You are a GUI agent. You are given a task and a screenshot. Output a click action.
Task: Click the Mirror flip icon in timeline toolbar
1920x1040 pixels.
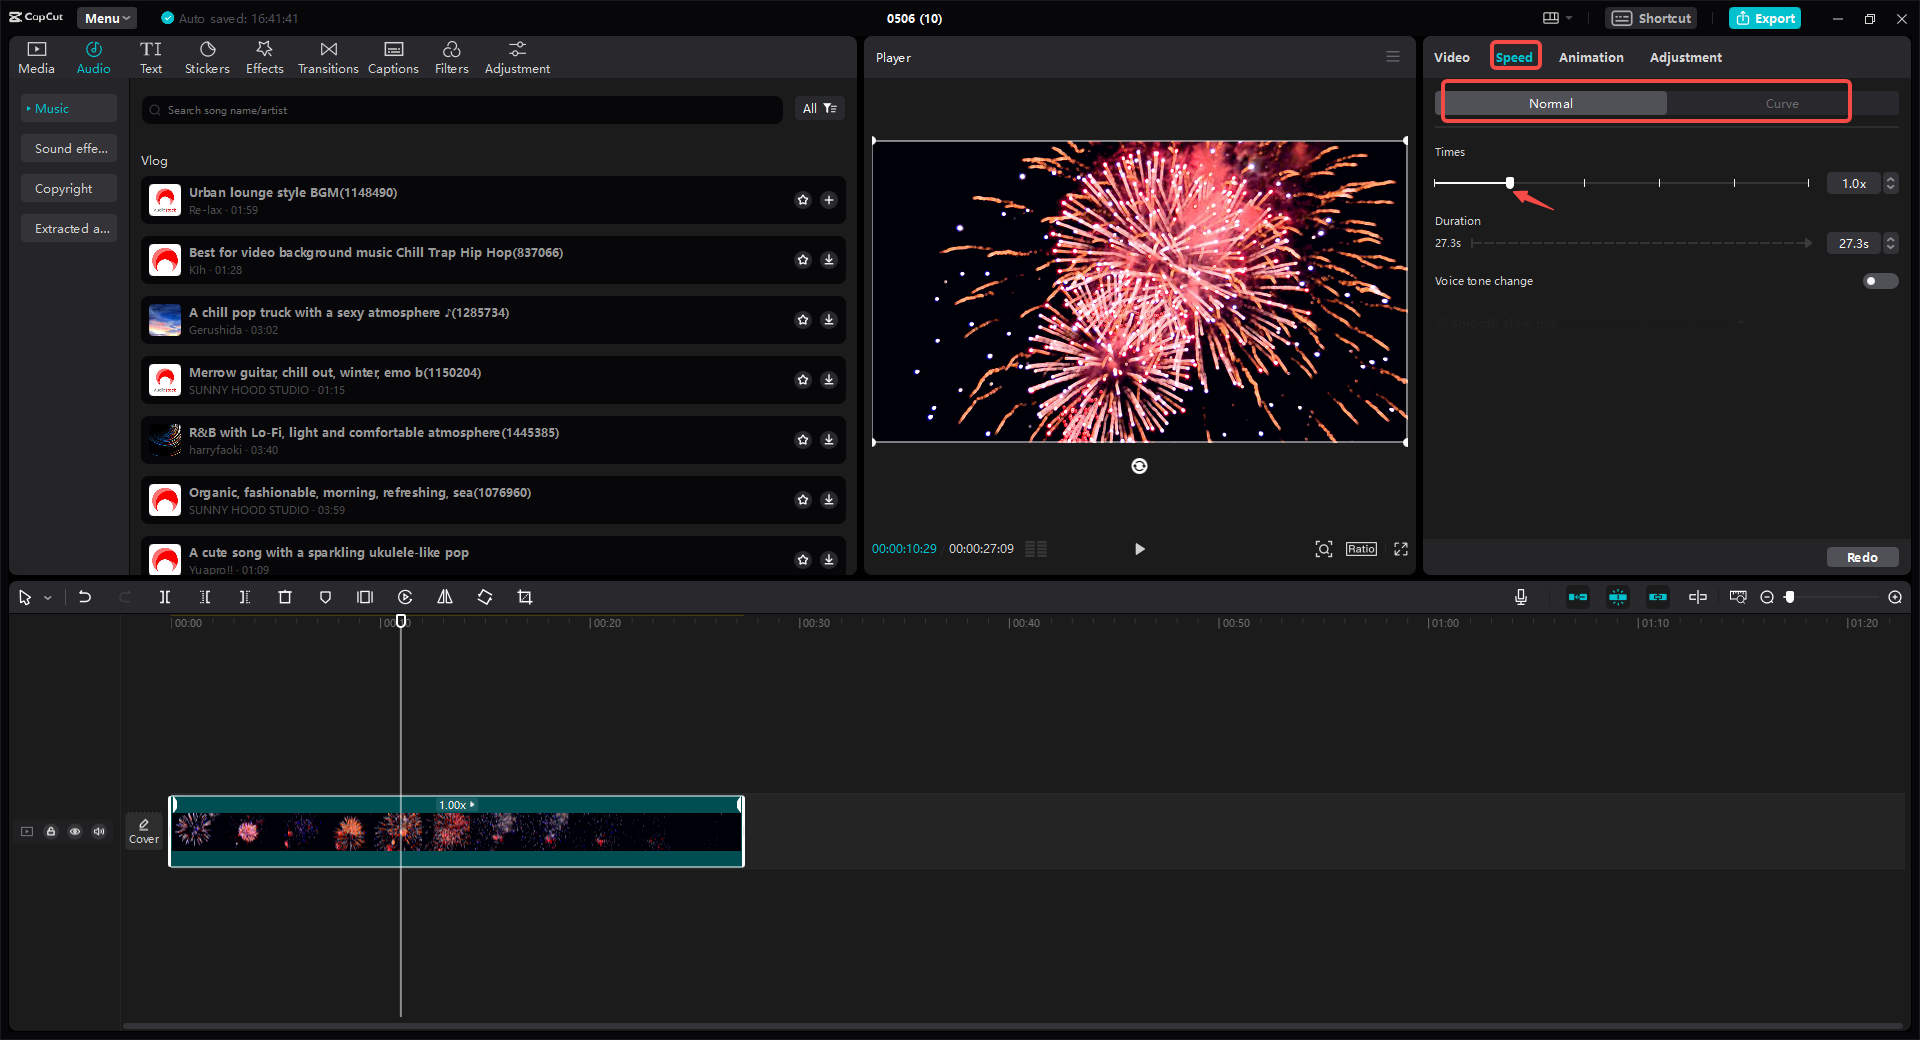pos(445,597)
